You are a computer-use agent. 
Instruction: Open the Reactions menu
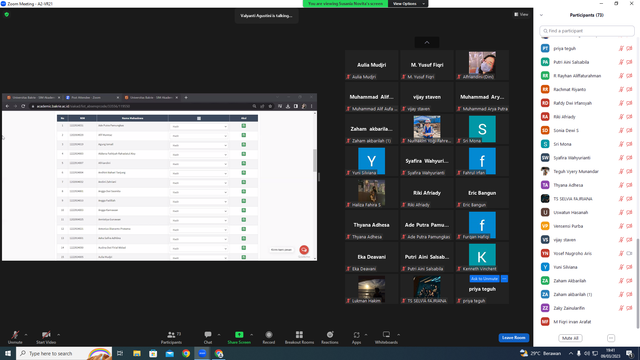click(330, 337)
